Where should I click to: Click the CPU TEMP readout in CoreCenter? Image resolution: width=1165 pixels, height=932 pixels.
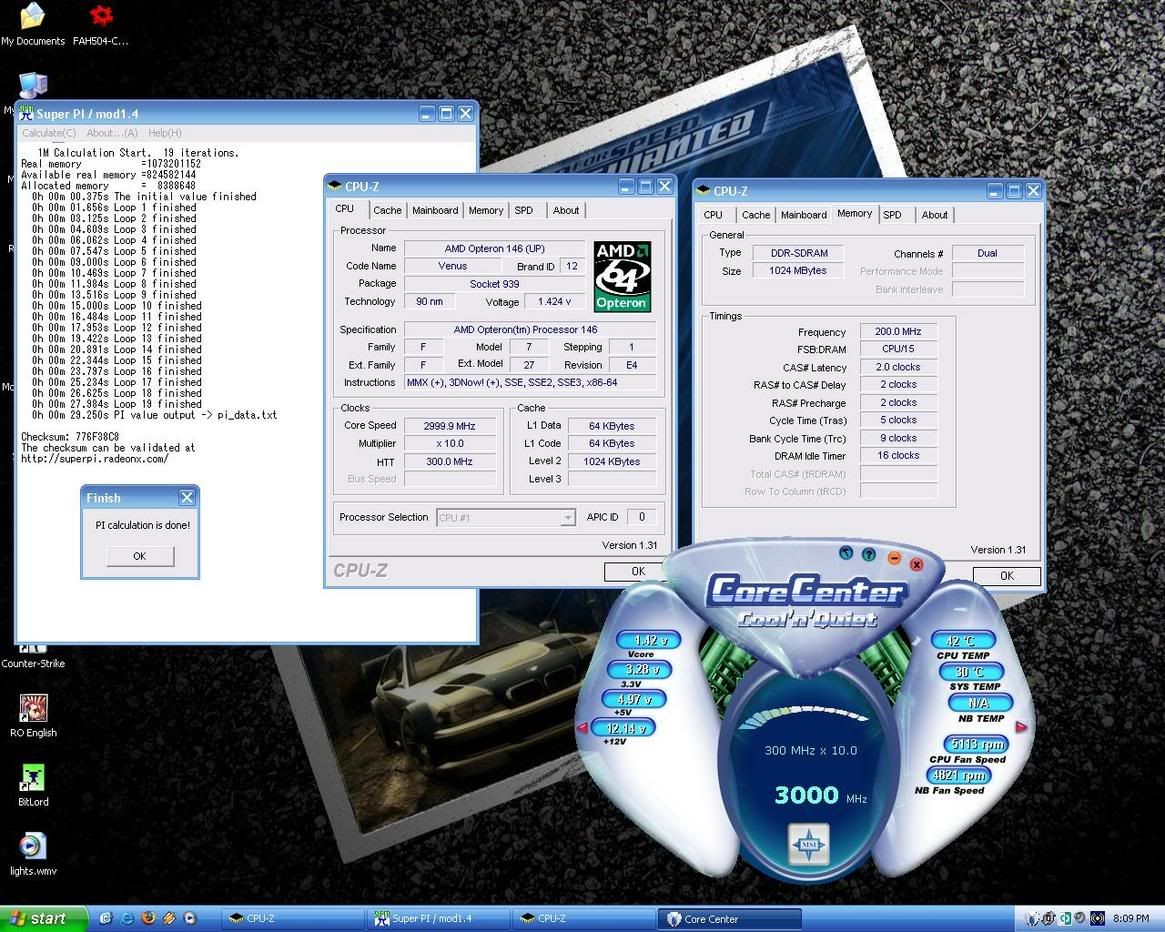[x=961, y=640]
